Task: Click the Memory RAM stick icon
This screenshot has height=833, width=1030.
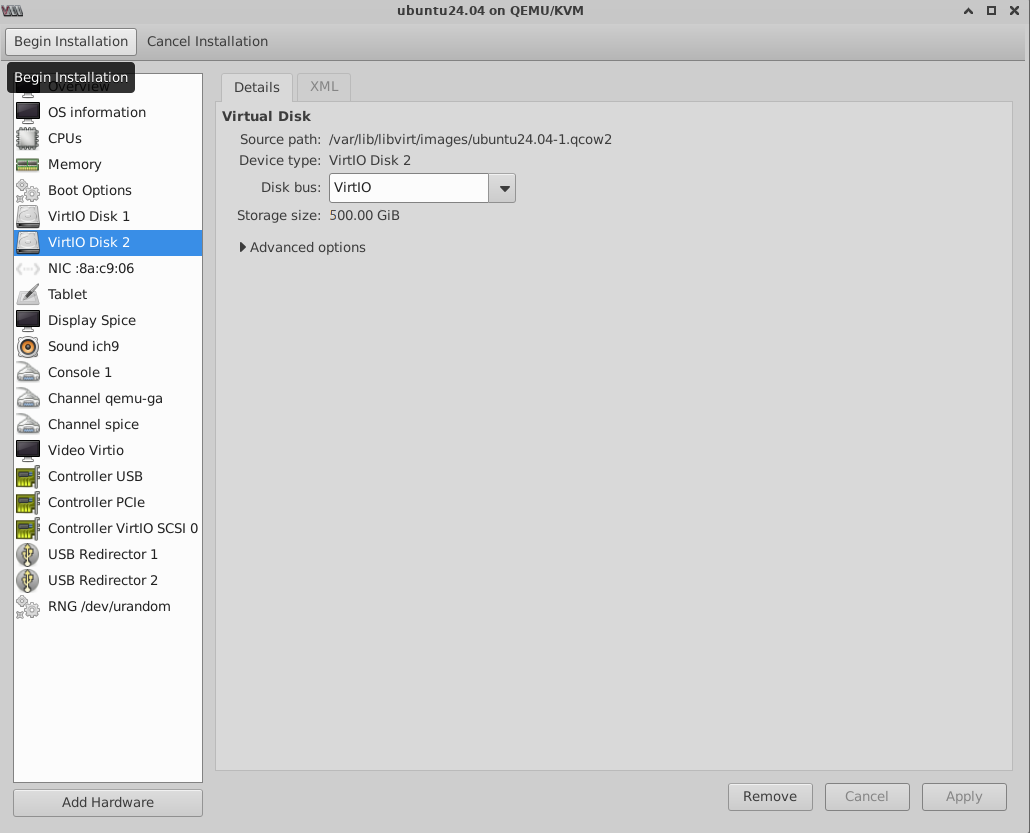Action: [x=28, y=164]
